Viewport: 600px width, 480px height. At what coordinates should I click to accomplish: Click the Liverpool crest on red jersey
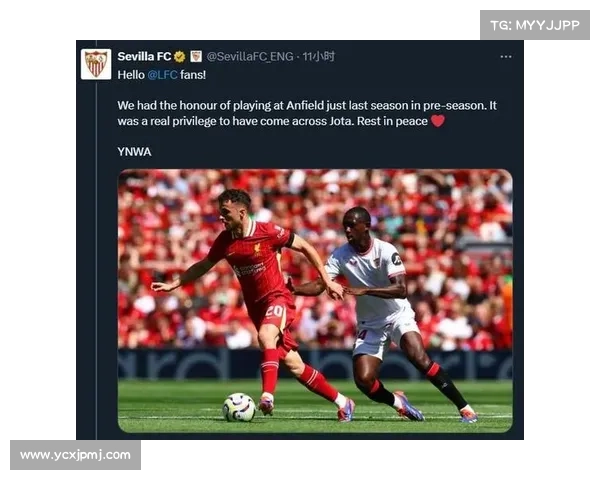click(x=258, y=250)
